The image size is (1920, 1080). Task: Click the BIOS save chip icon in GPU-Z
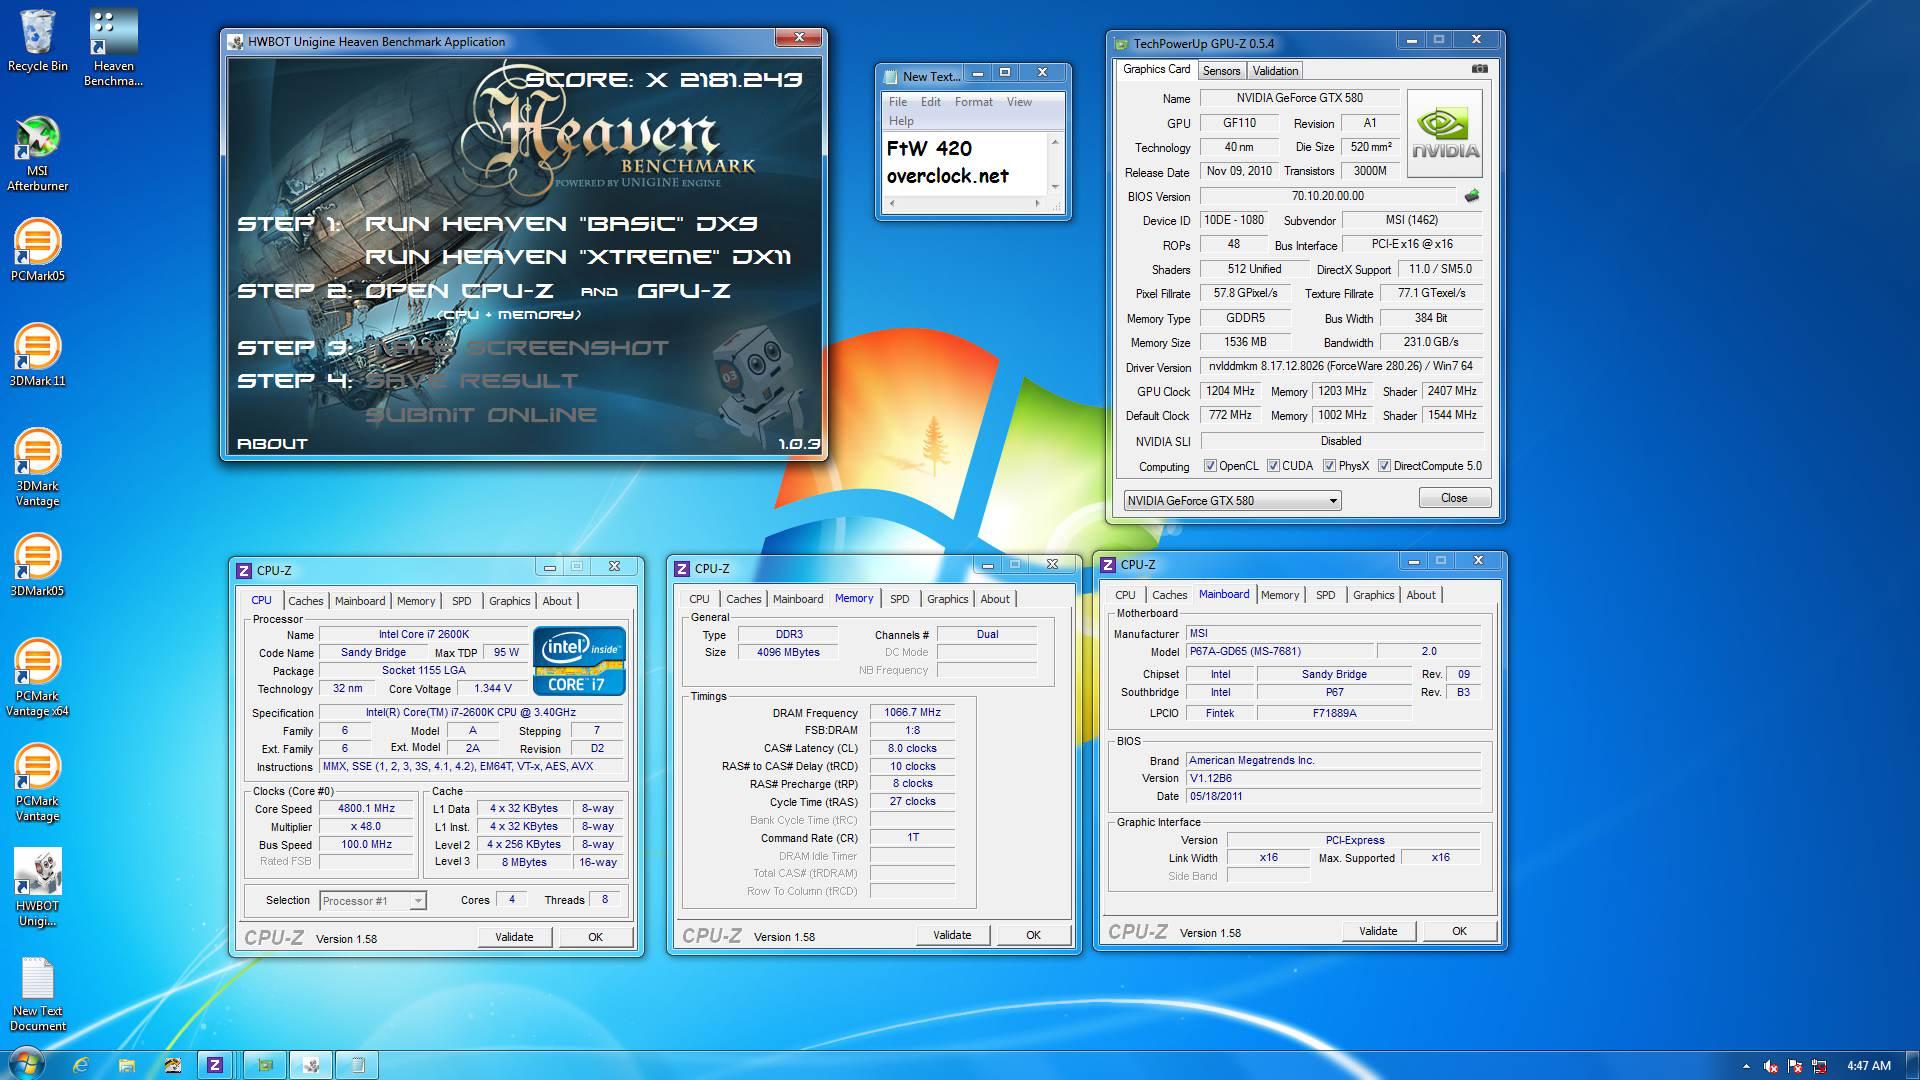click(x=1471, y=196)
